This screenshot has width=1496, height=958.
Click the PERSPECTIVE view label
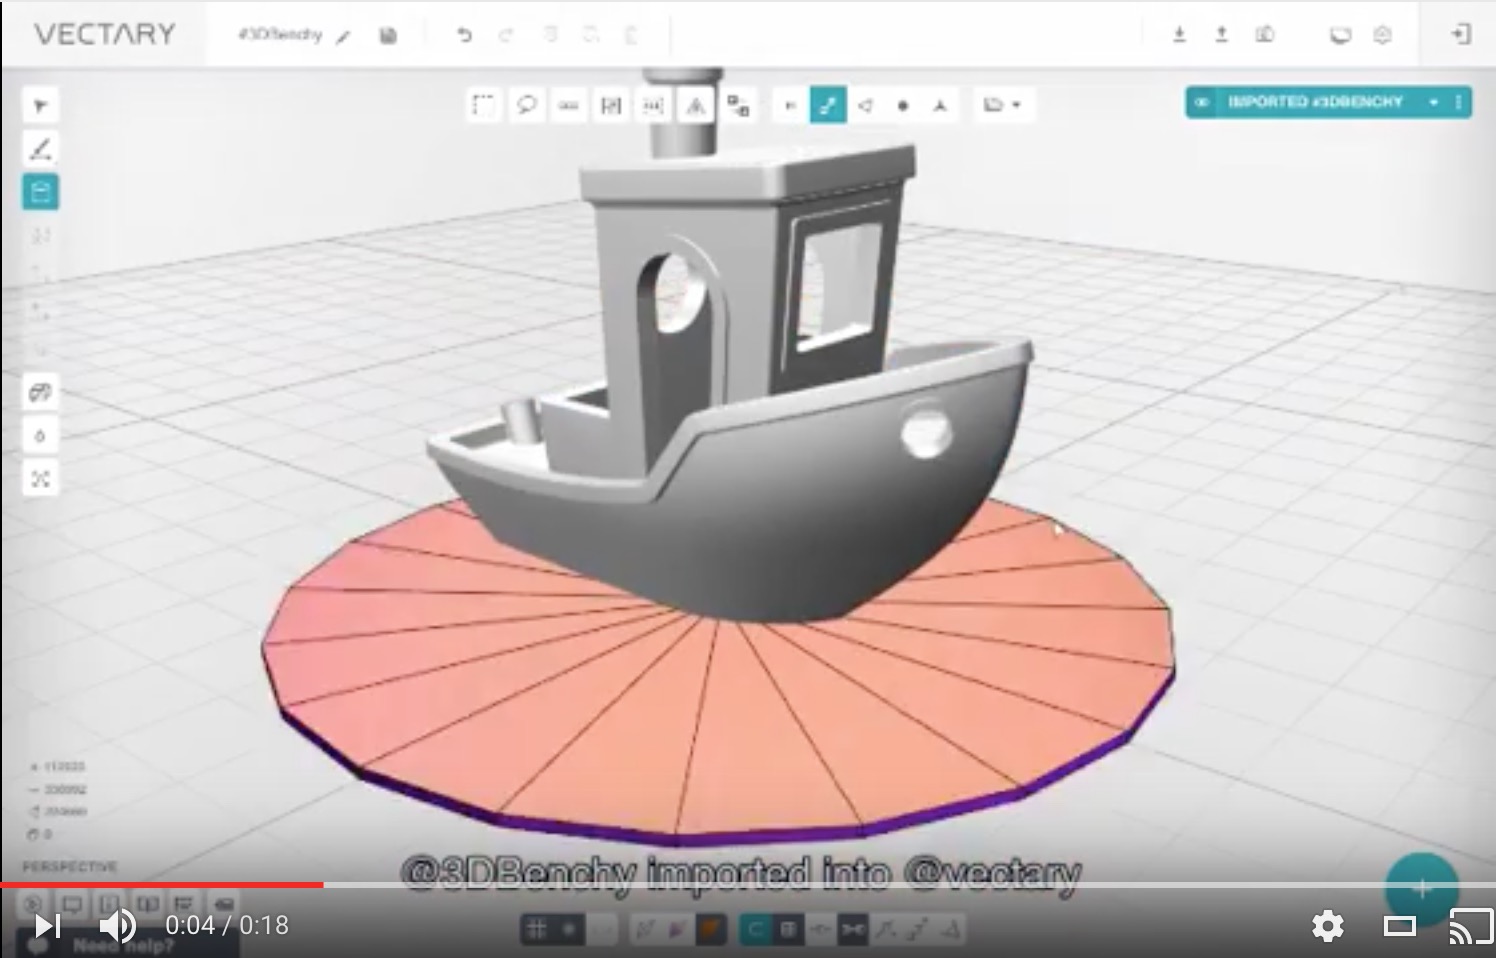tap(69, 866)
